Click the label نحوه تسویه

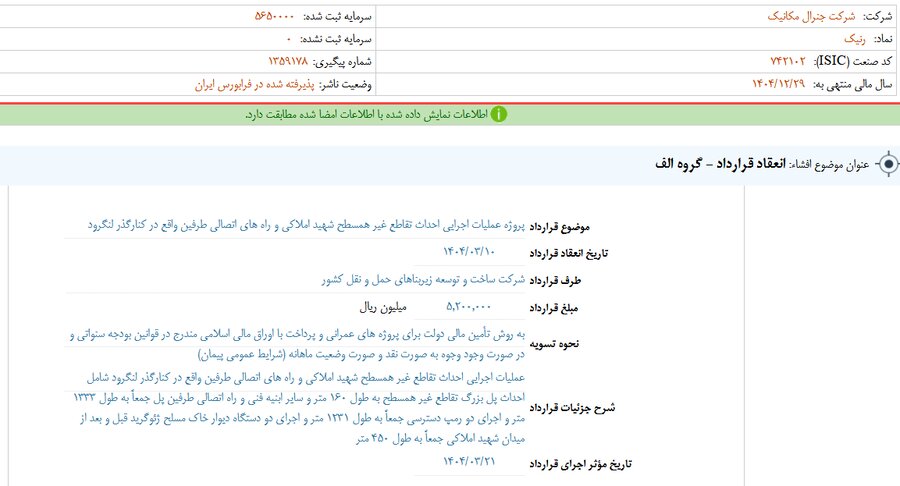554,344
